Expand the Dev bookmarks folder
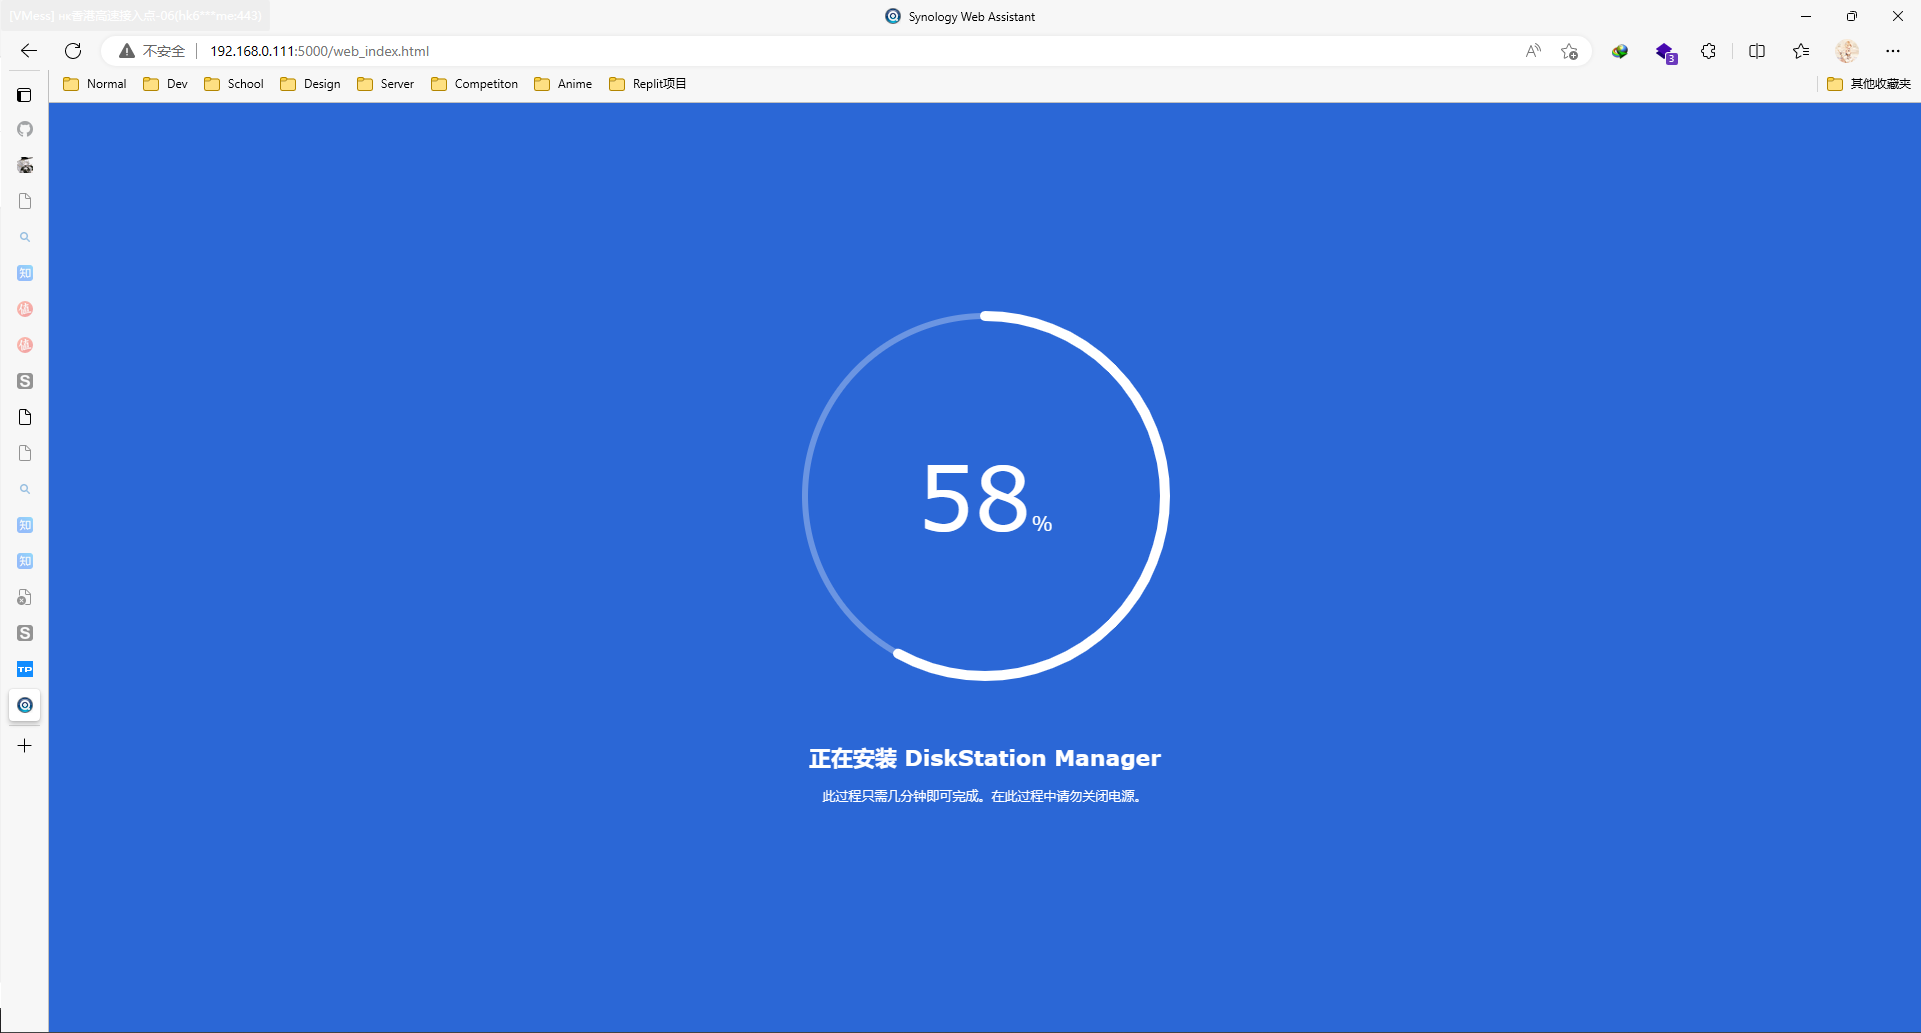Viewport: 1921px width, 1033px height. [166, 84]
